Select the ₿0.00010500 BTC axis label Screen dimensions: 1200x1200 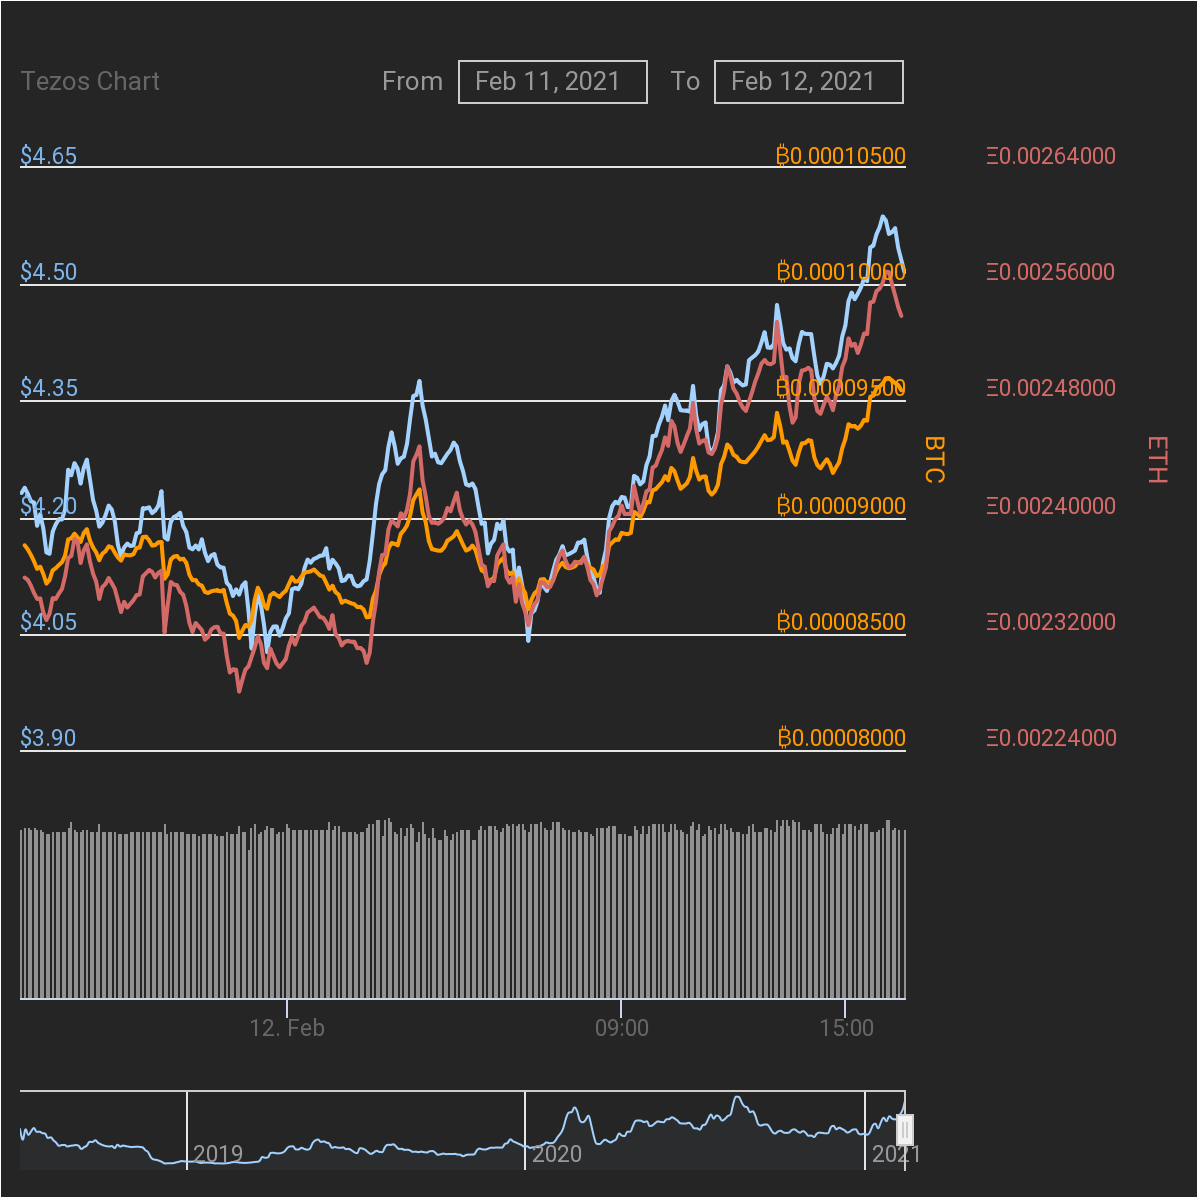(x=841, y=156)
